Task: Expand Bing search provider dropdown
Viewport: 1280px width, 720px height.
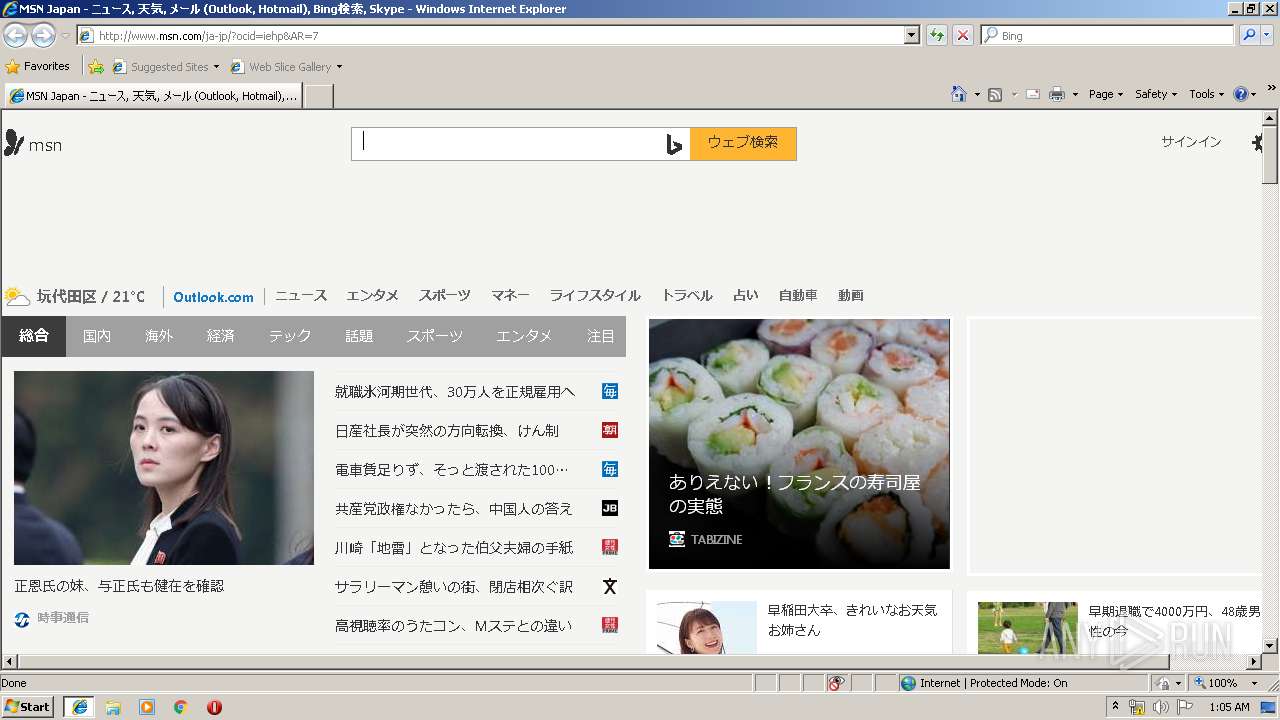Action: coord(1269,35)
